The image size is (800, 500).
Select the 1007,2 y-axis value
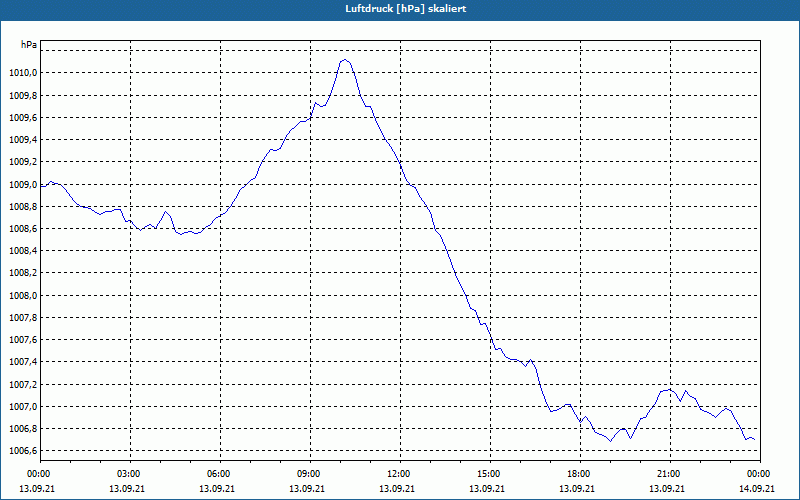(x=23, y=384)
